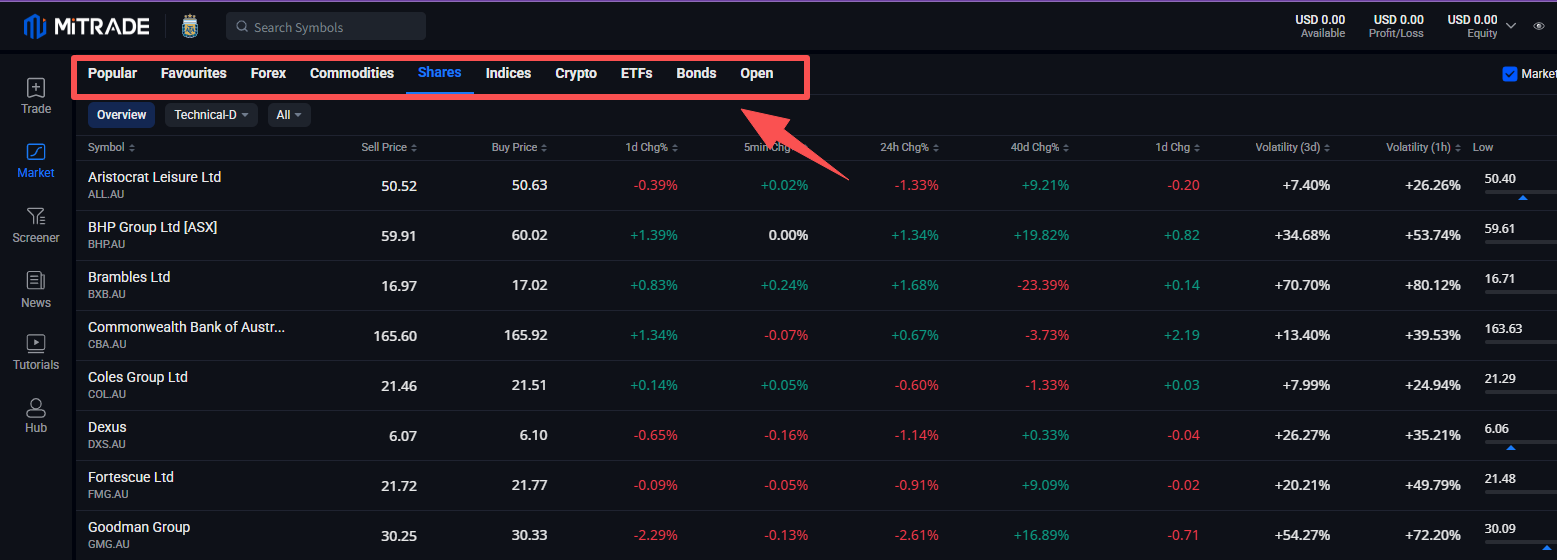Click Fortescue buy price 21.77
Screen dimensions: 1557x560
(x=529, y=486)
